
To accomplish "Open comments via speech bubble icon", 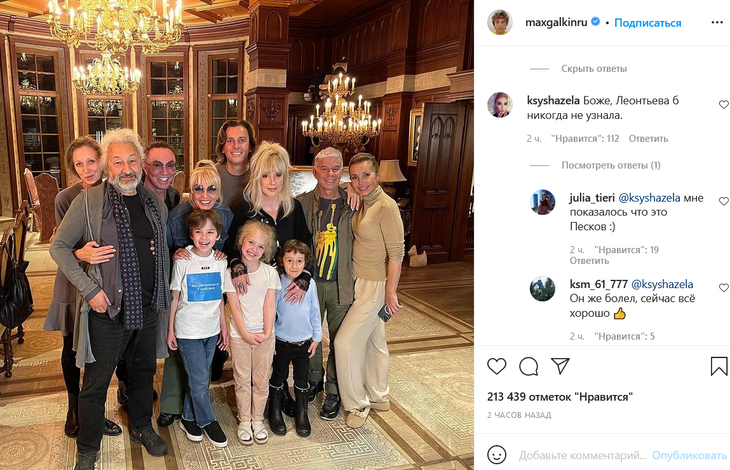I will [528, 366].
